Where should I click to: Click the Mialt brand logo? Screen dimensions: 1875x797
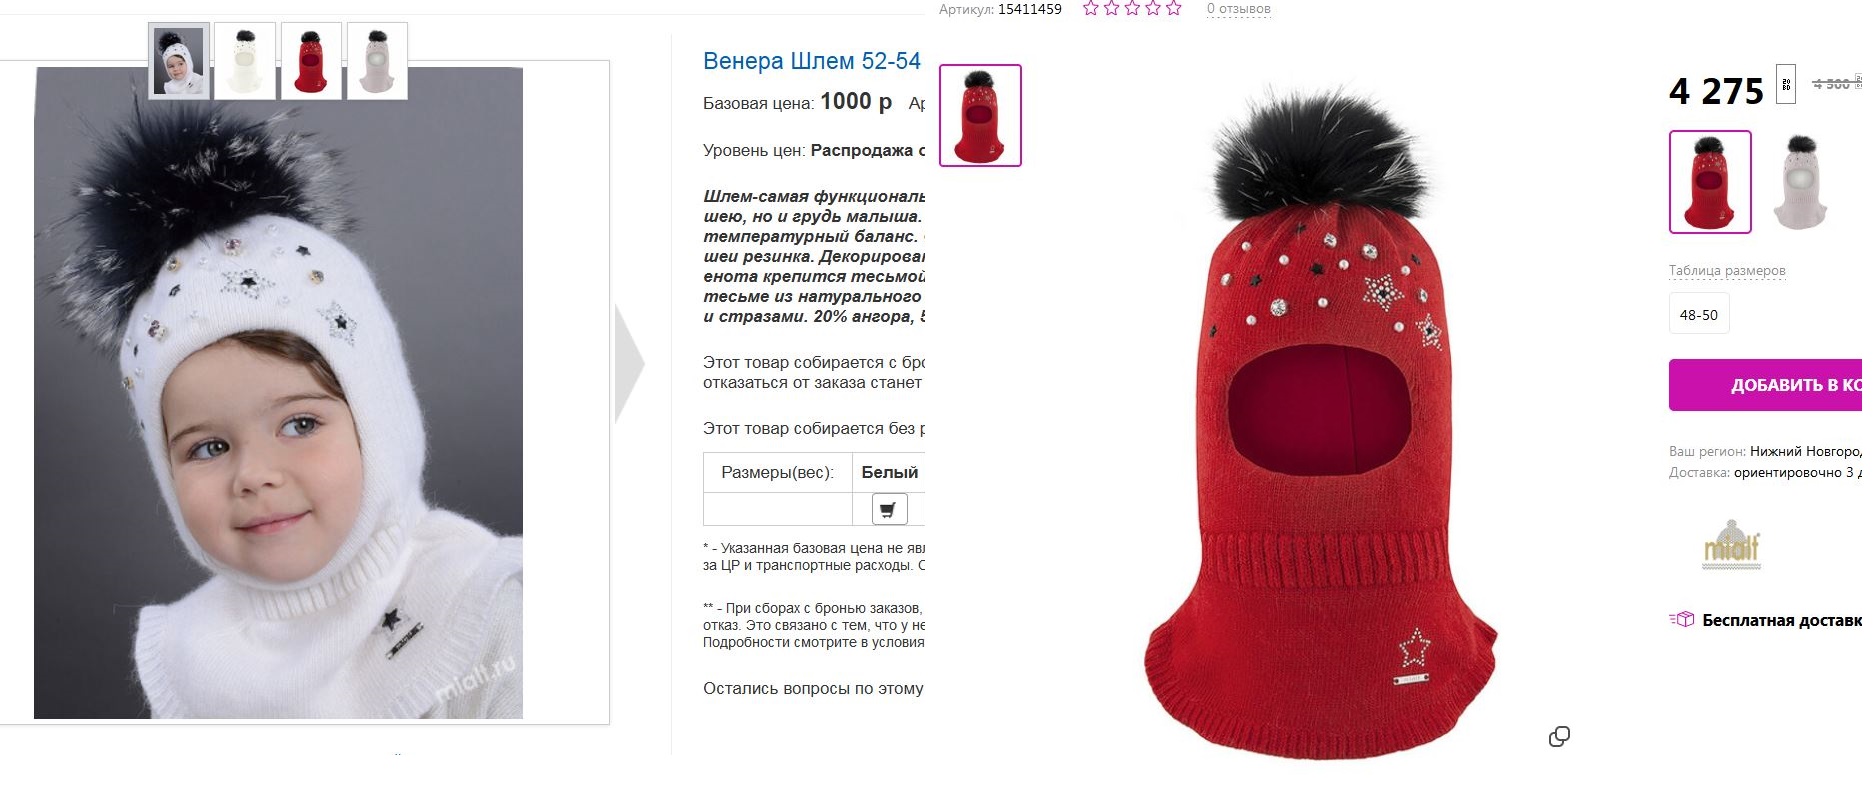pyautogui.click(x=1732, y=546)
